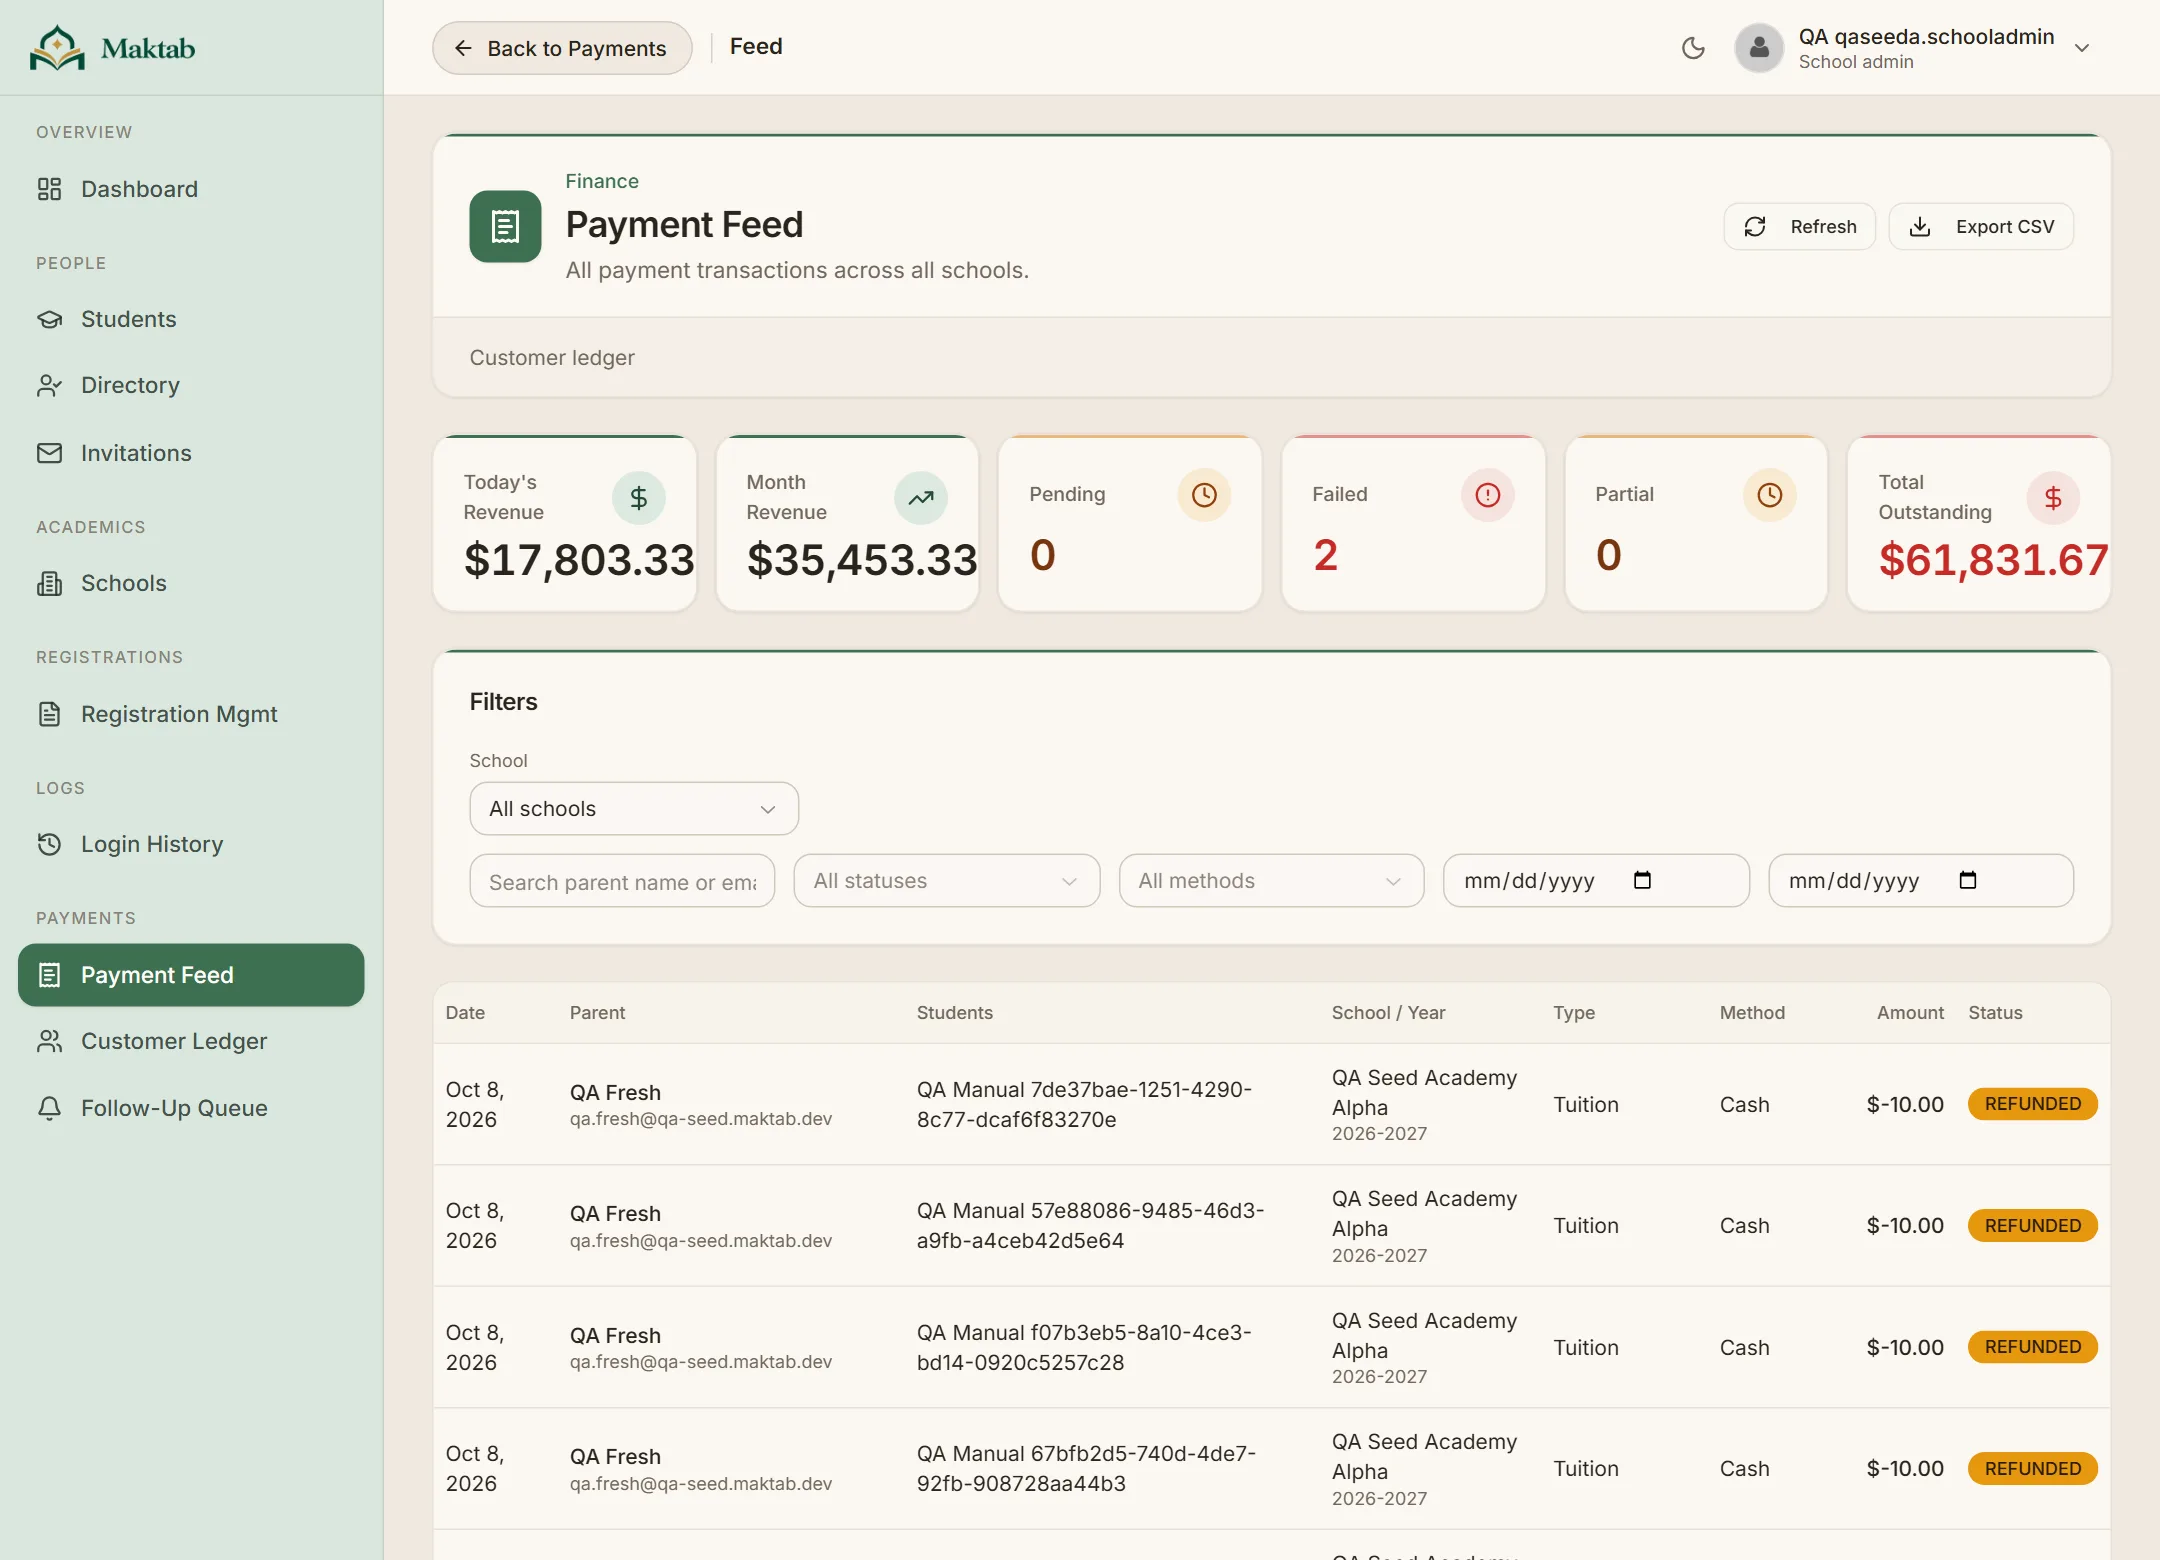This screenshot has width=2160, height=1560.
Task: Click the Amount column header
Action: (1910, 1013)
